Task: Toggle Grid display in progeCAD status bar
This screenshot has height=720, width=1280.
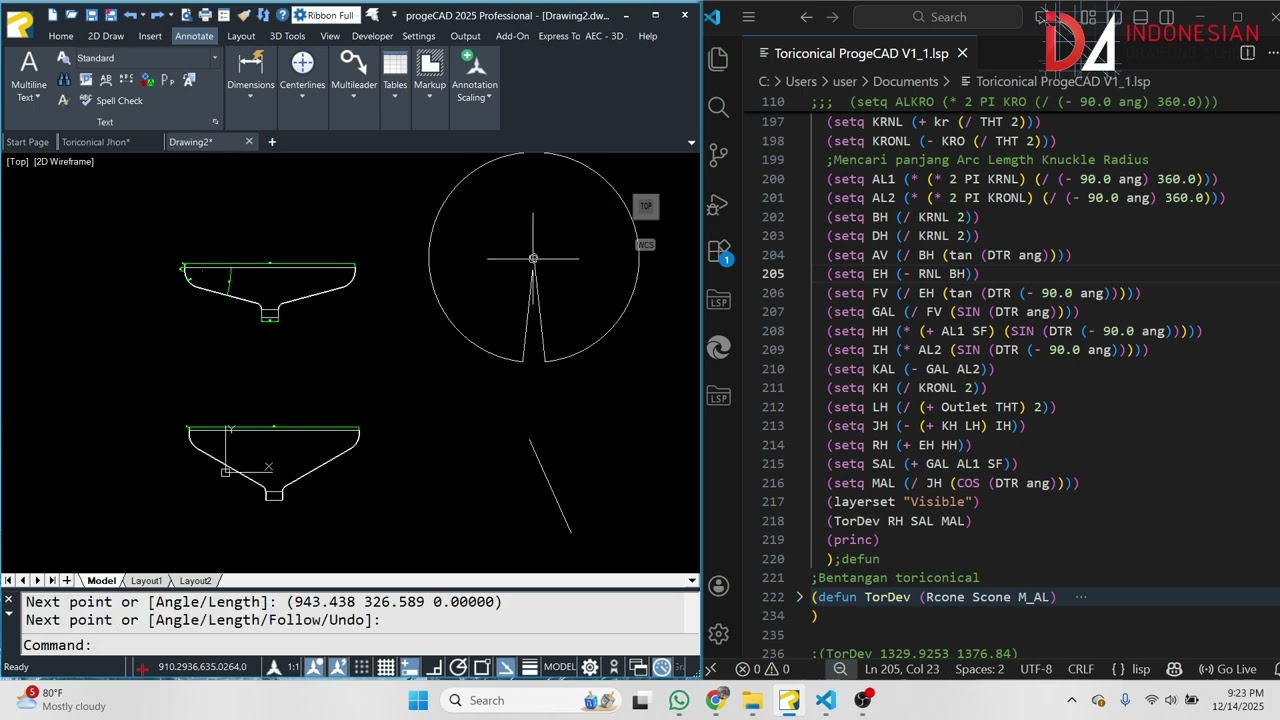Action: (386, 667)
